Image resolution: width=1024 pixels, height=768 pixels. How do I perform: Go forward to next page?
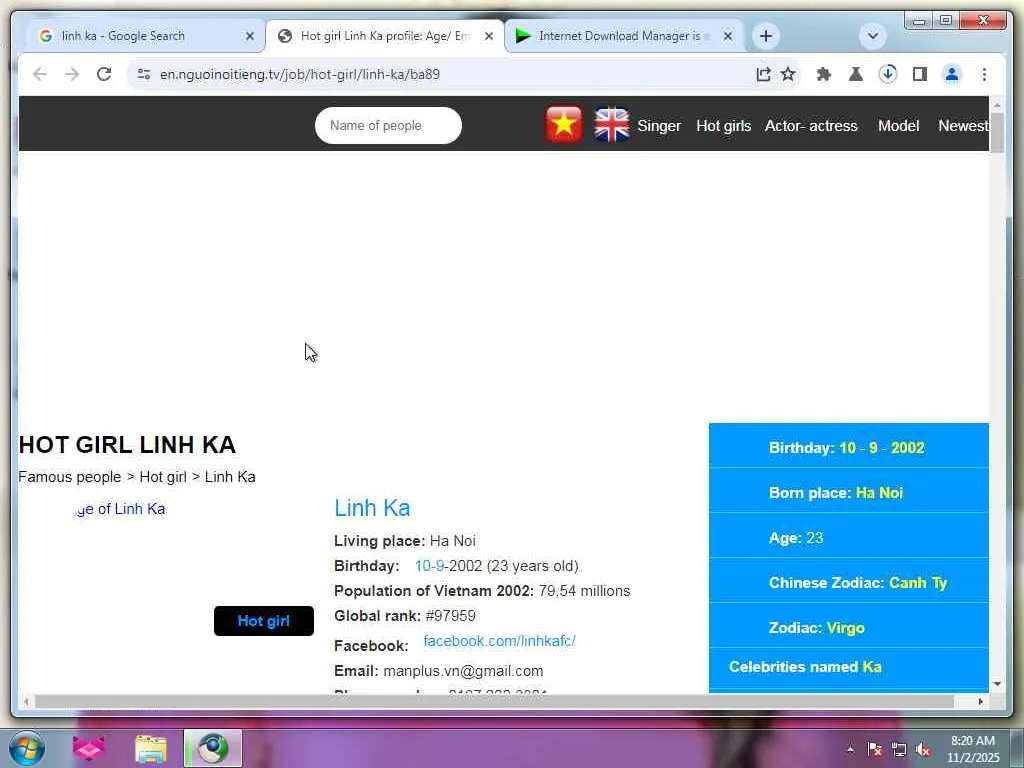(x=72, y=74)
